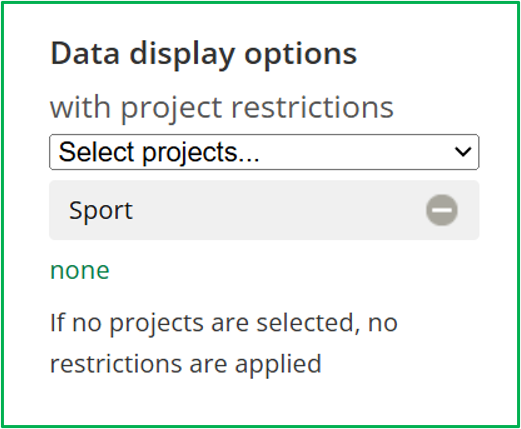This screenshot has height=429, width=521.
Task: Expand the dropdown using its chevron arrow
Action: (463, 152)
